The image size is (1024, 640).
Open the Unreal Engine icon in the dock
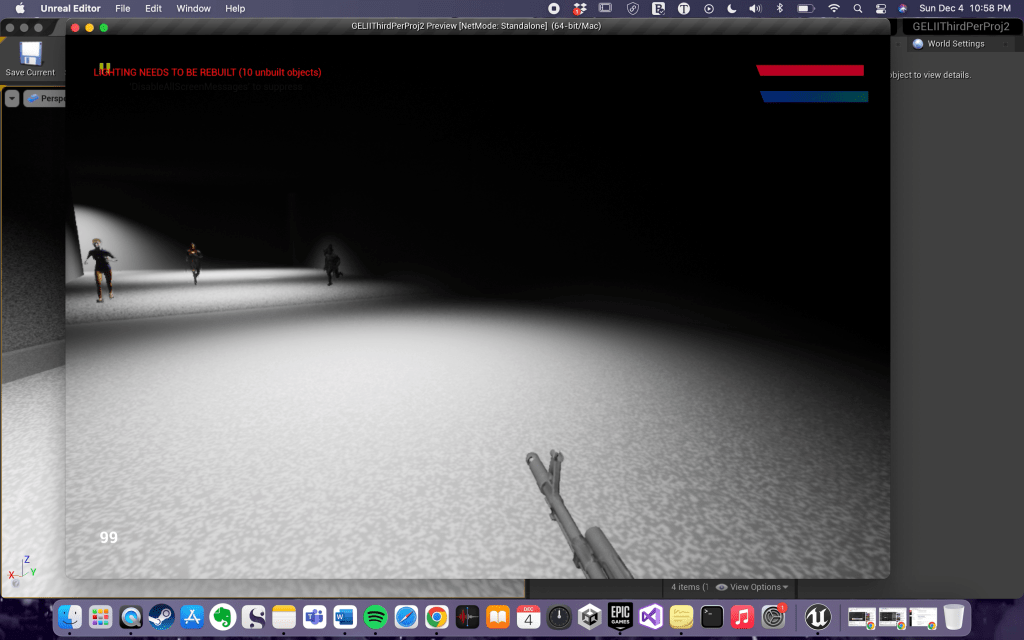[x=818, y=617]
